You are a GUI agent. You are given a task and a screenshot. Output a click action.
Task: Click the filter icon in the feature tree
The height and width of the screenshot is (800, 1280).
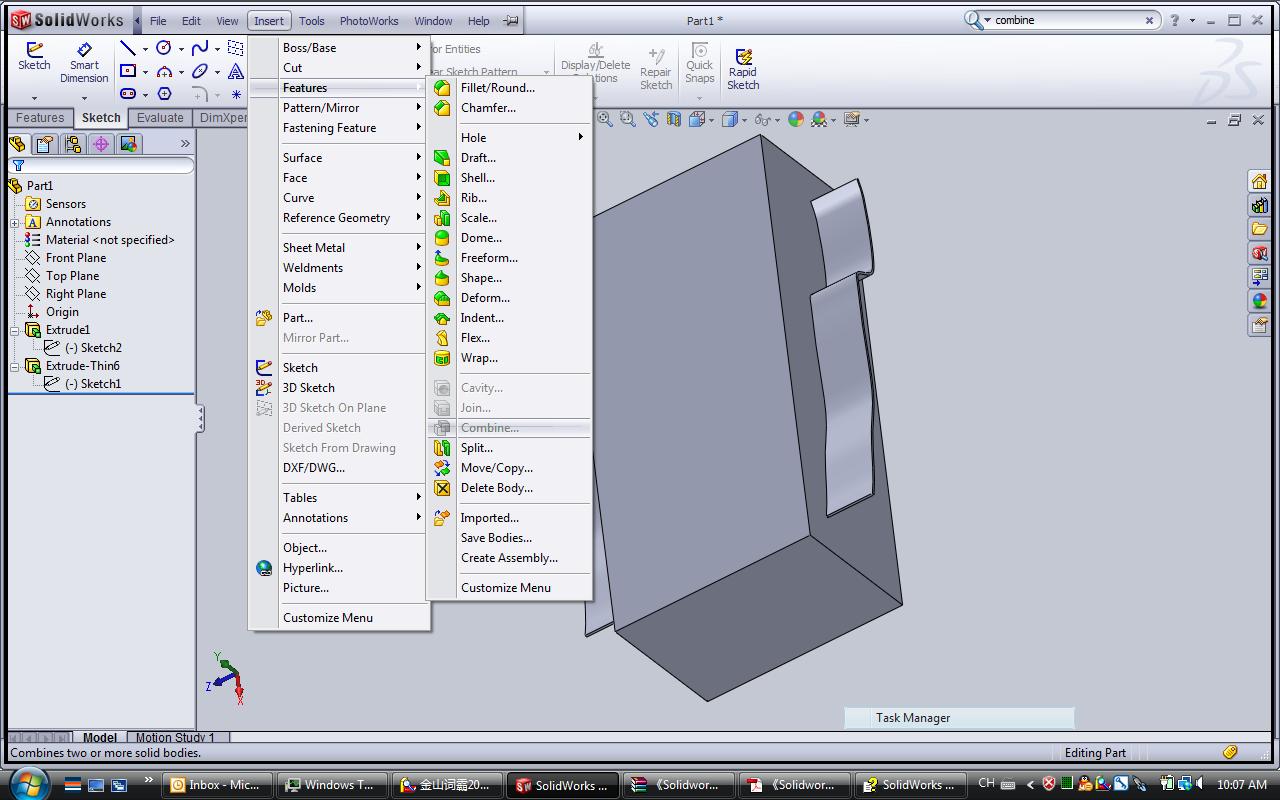[18, 165]
